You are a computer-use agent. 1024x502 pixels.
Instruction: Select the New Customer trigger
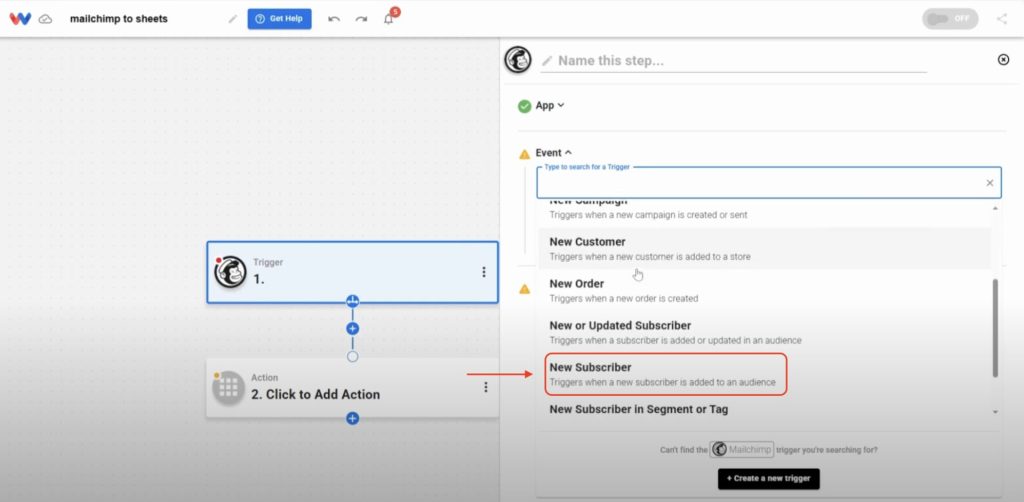(x=764, y=249)
